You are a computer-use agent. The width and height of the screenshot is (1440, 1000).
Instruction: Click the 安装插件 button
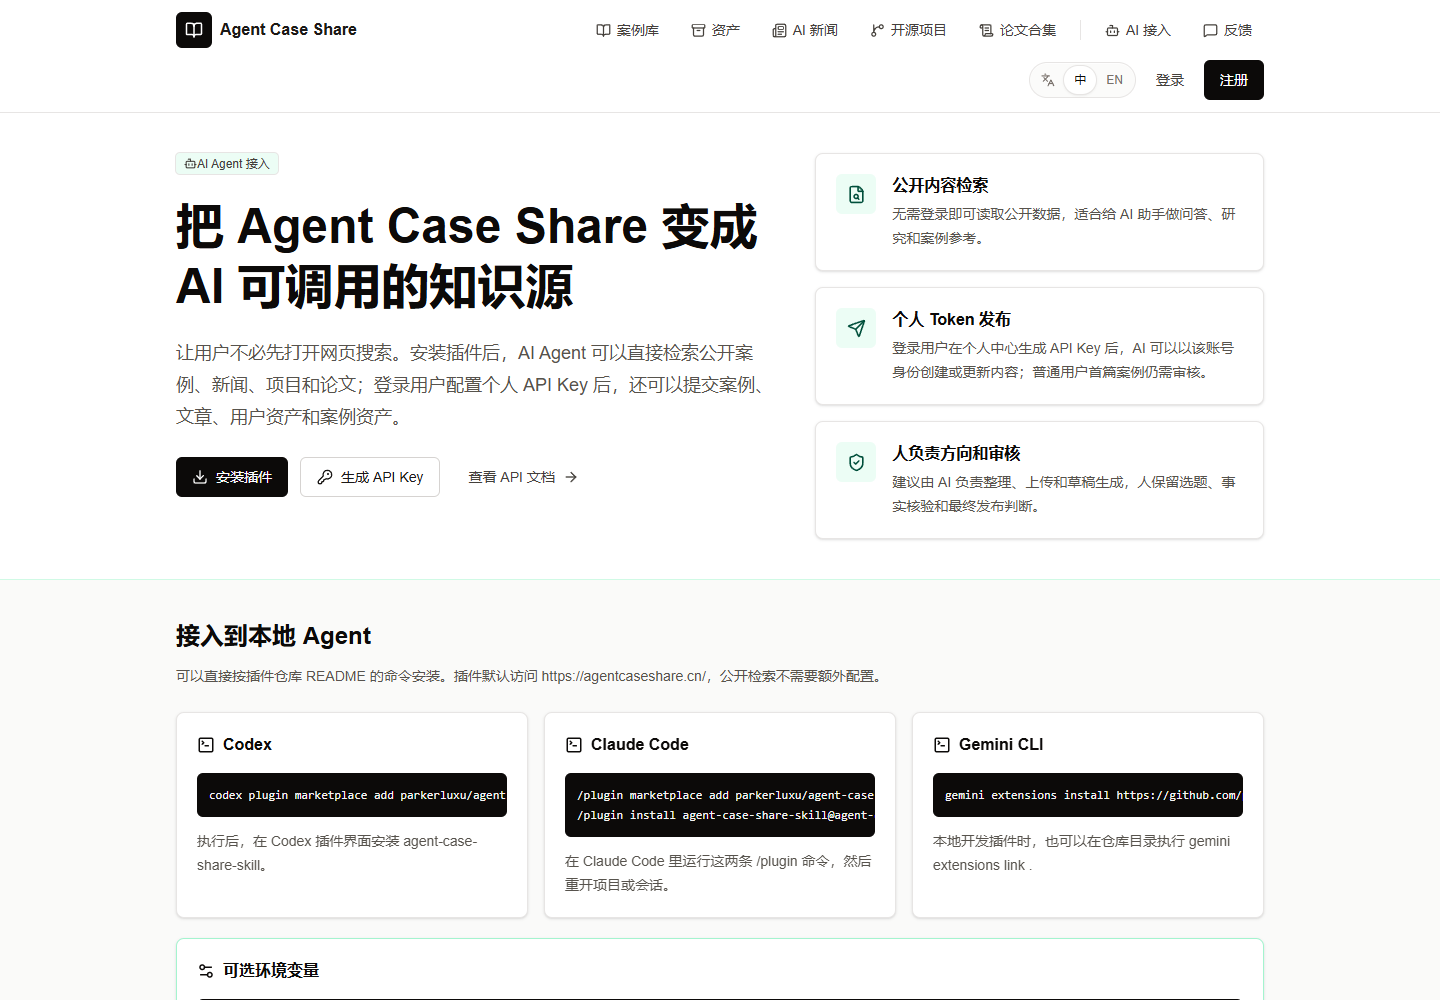(x=232, y=477)
